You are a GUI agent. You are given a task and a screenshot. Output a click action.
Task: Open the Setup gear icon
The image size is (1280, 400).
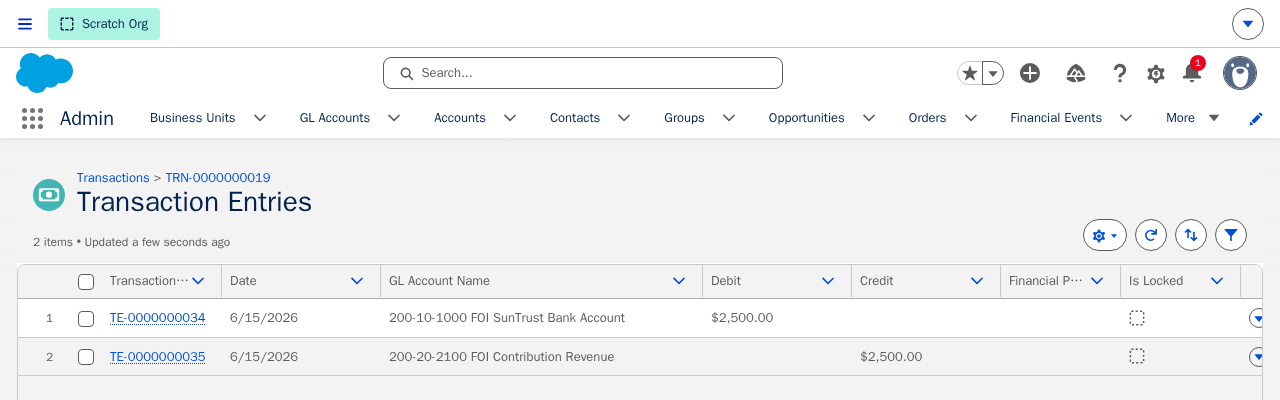pos(1156,73)
